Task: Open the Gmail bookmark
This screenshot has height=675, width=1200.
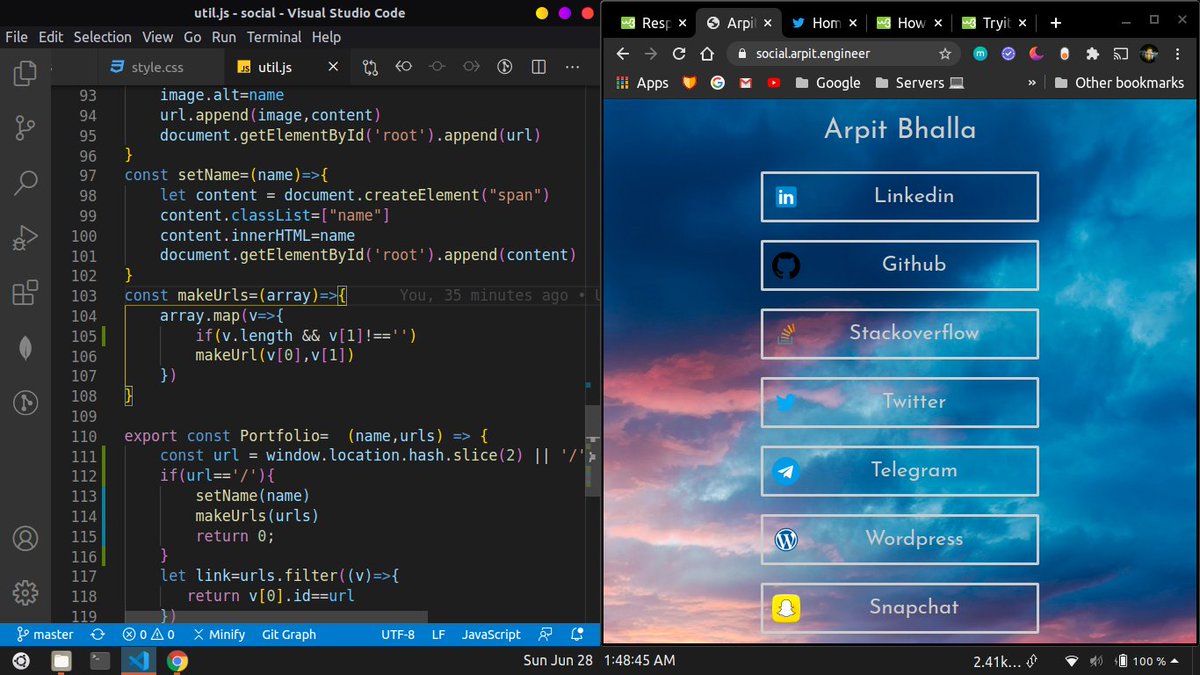Action: pos(745,83)
